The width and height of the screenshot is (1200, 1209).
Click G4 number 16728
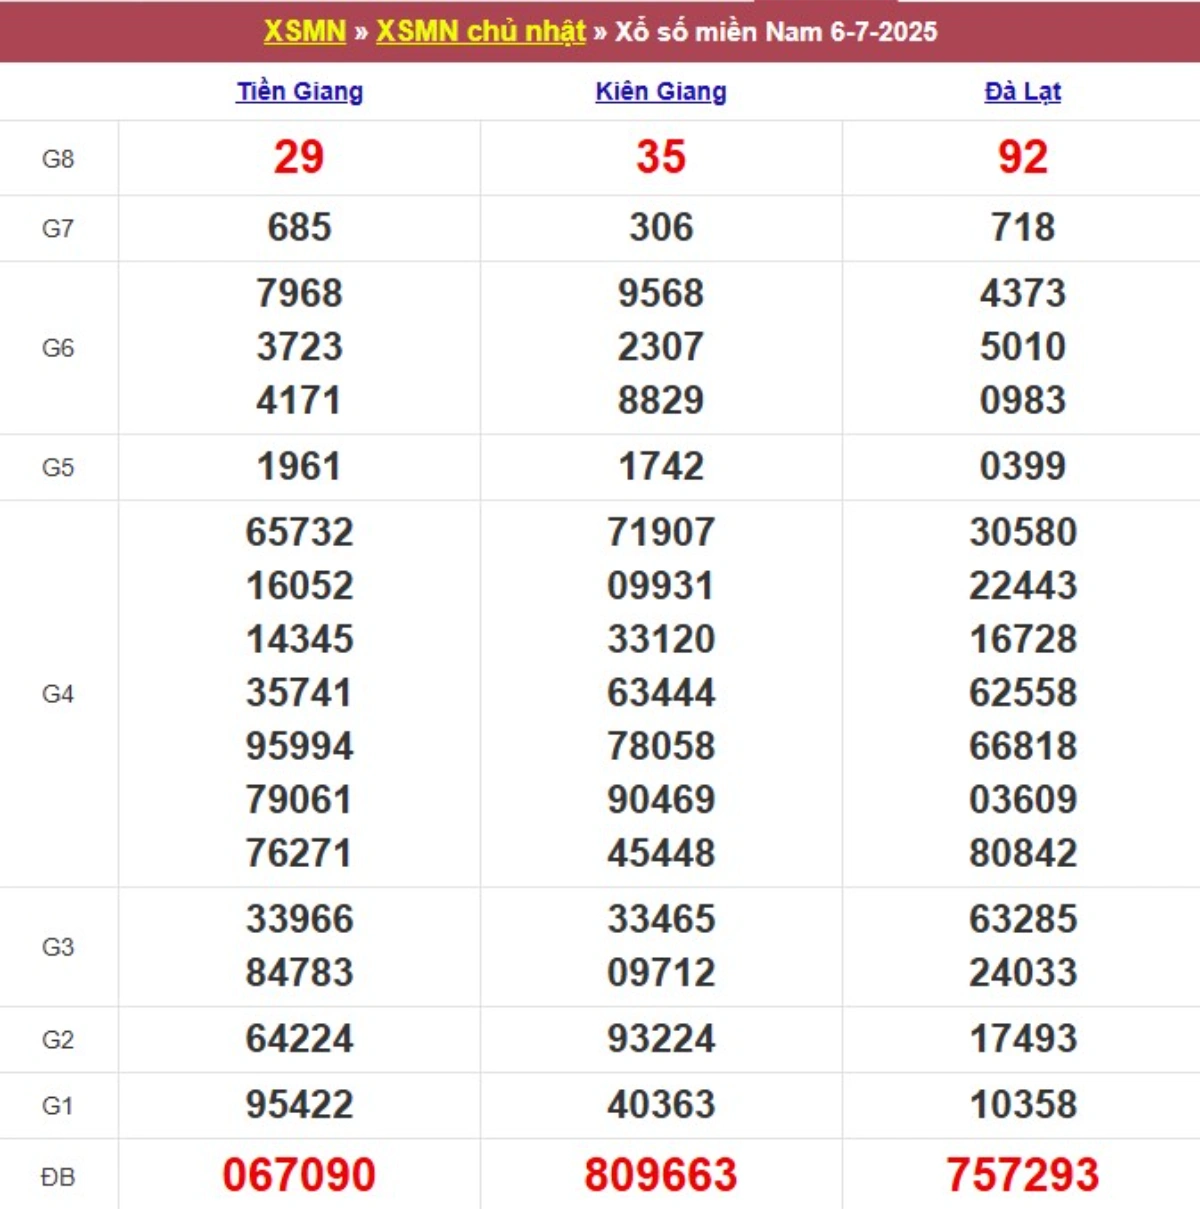(1023, 639)
